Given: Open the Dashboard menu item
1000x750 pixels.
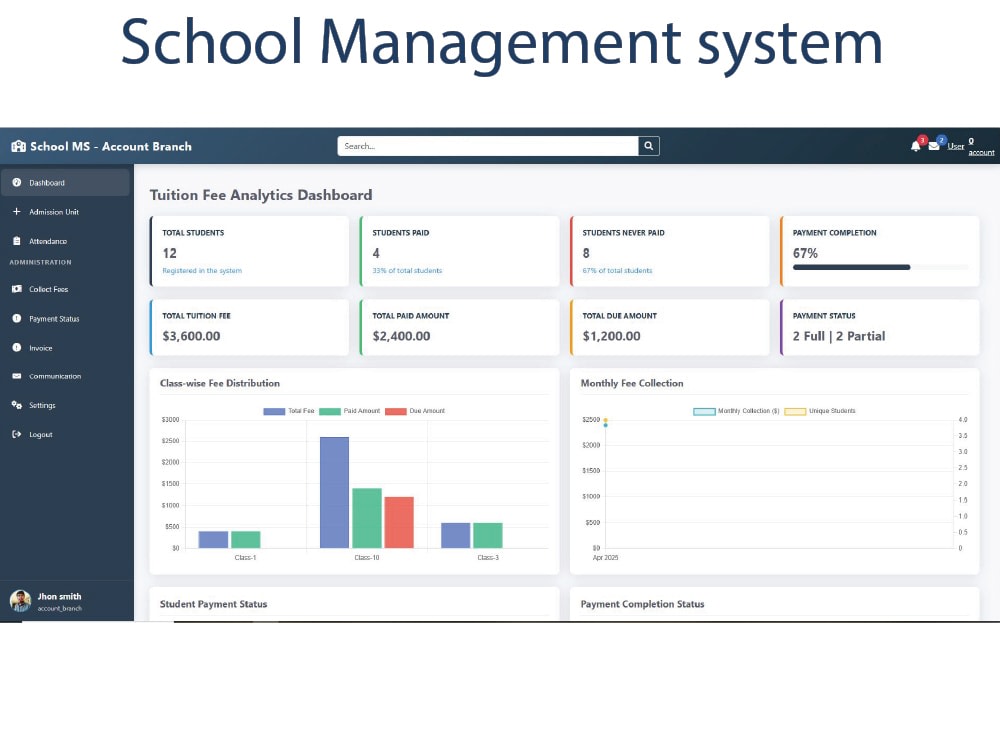Looking at the screenshot, I should point(65,182).
